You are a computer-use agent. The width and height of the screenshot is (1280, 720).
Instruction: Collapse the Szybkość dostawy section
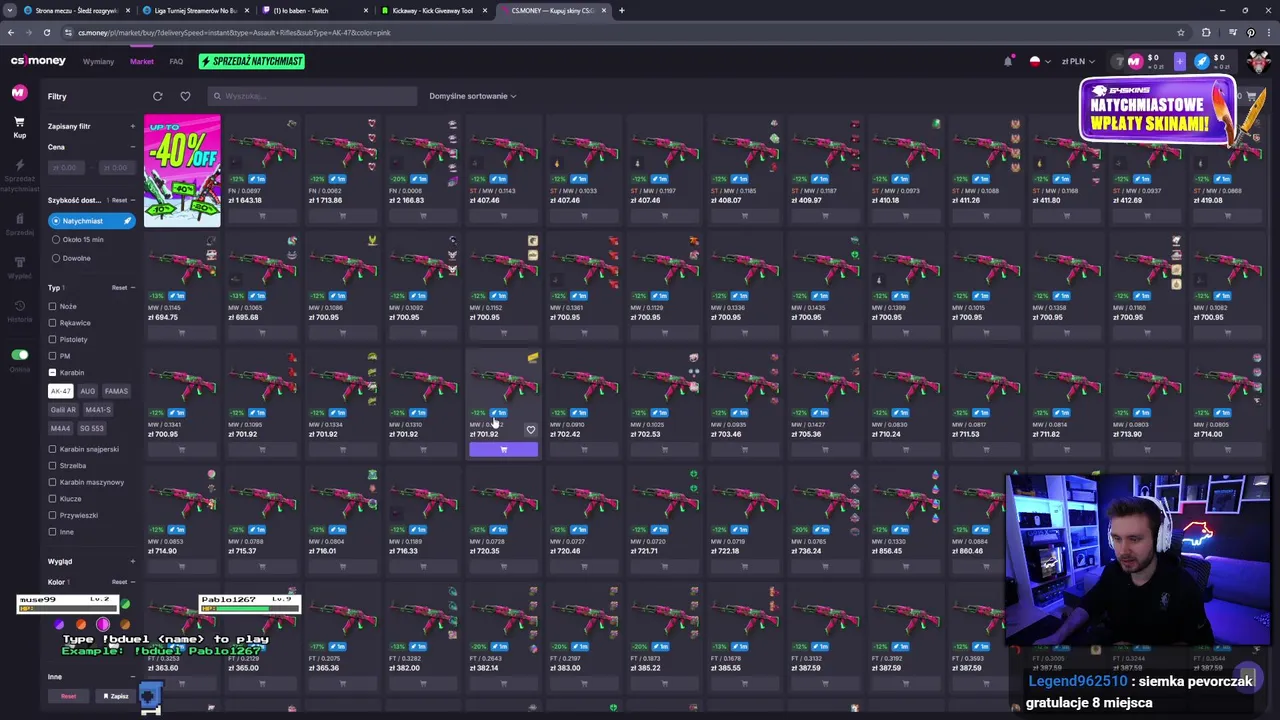tap(132, 200)
